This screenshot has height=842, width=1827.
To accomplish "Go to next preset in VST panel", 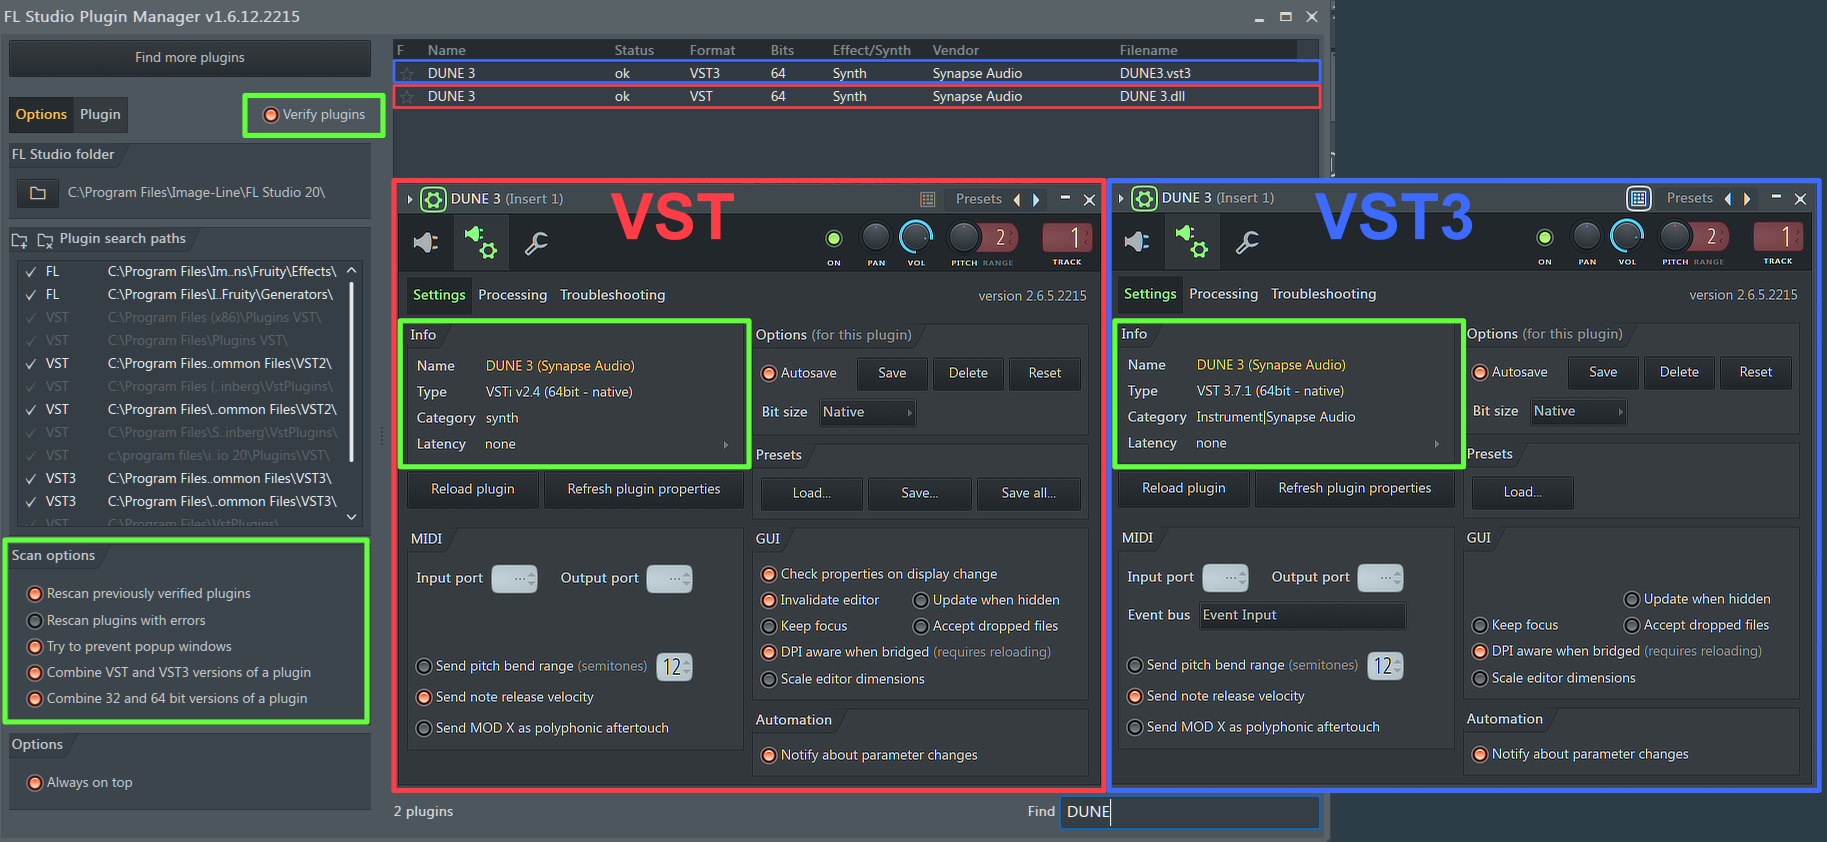I will click(x=1036, y=200).
